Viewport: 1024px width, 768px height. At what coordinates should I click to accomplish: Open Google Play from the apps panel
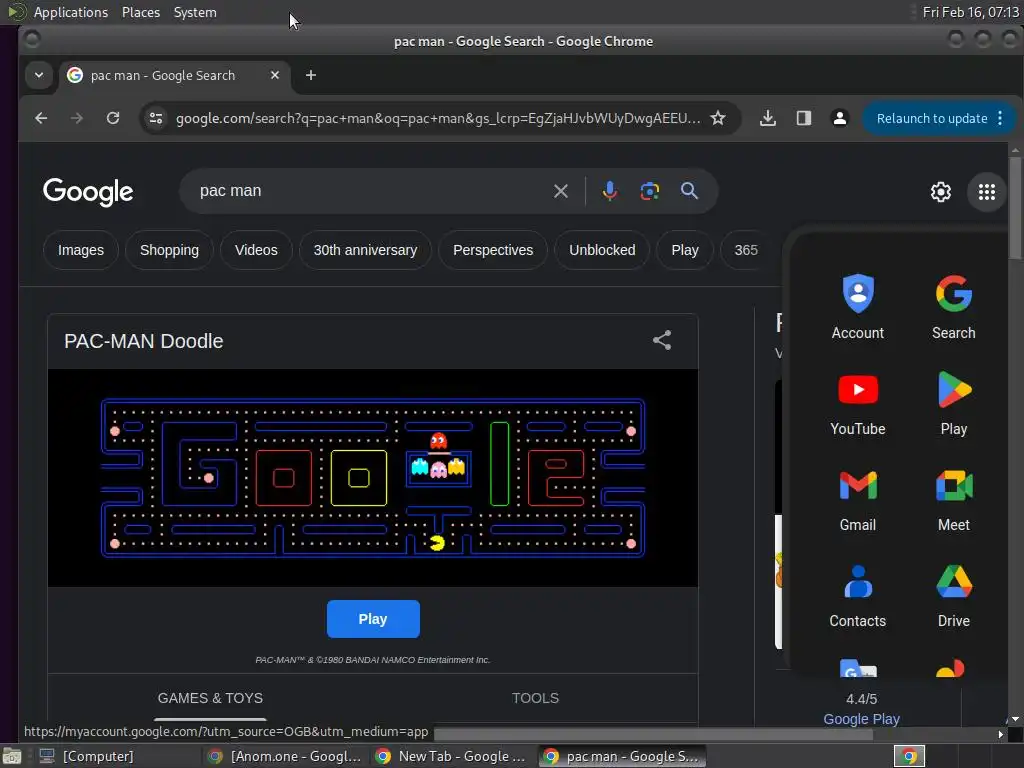pyautogui.click(x=953, y=403)
